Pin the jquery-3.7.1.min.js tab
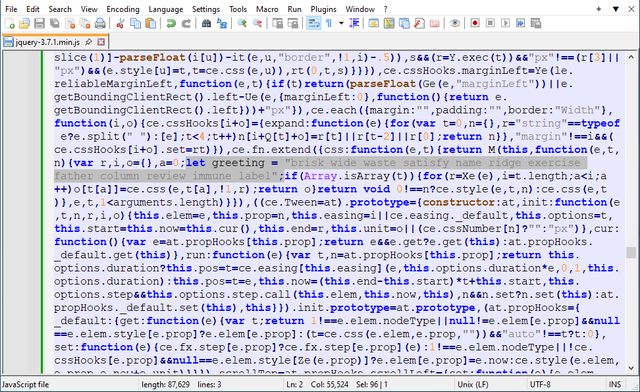640x392 pixels. (x=88, y=42)
